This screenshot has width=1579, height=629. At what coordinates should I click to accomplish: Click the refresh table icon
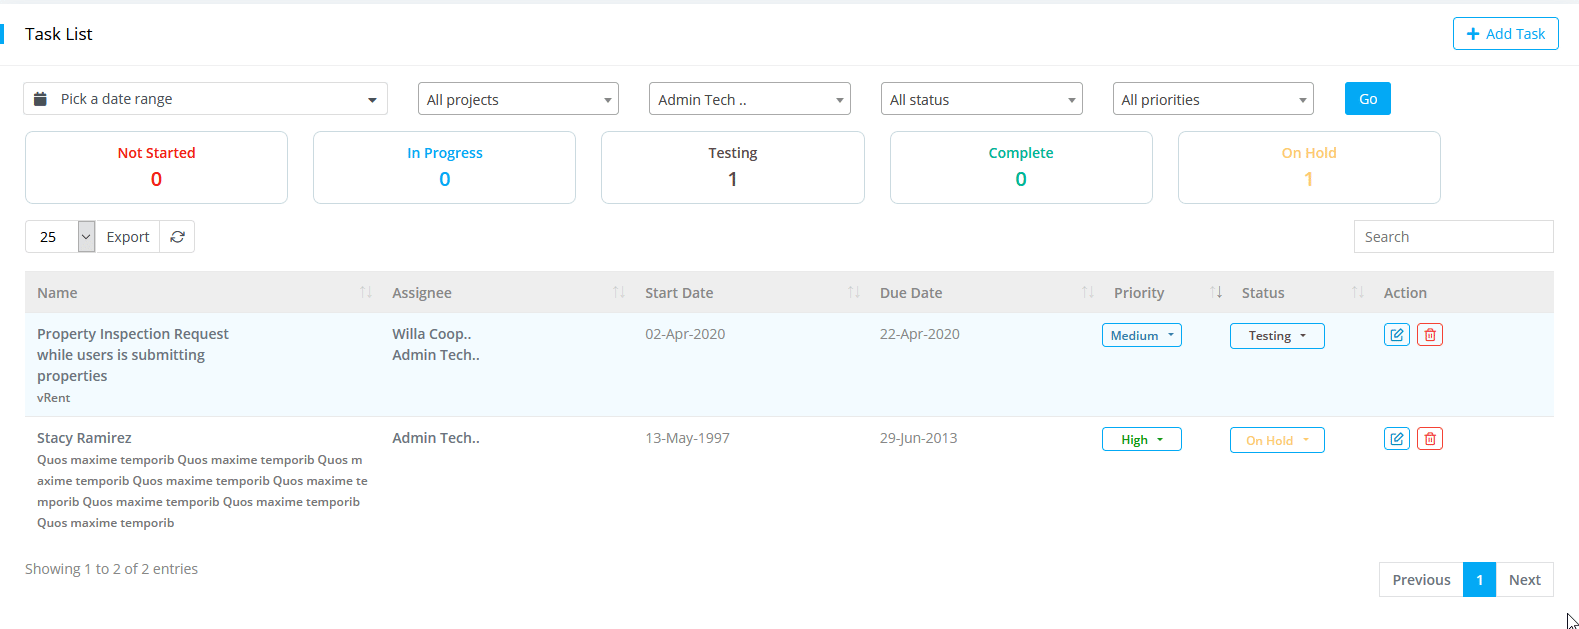(177, 237)
